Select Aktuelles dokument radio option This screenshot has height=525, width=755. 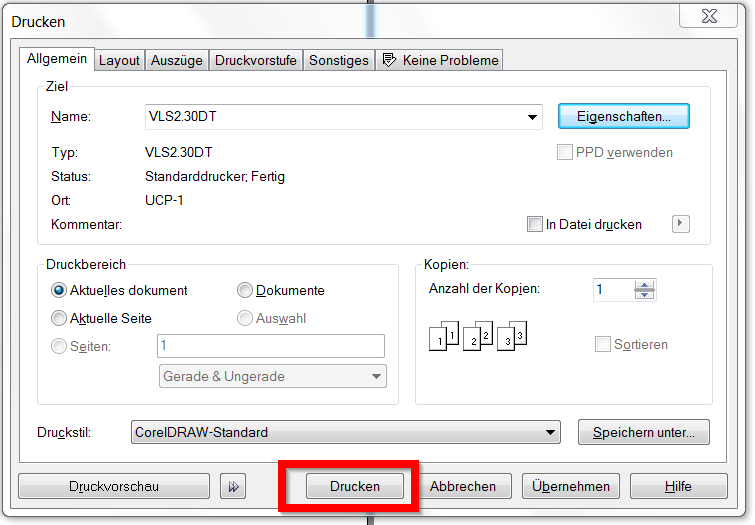(x=60, y=291)
